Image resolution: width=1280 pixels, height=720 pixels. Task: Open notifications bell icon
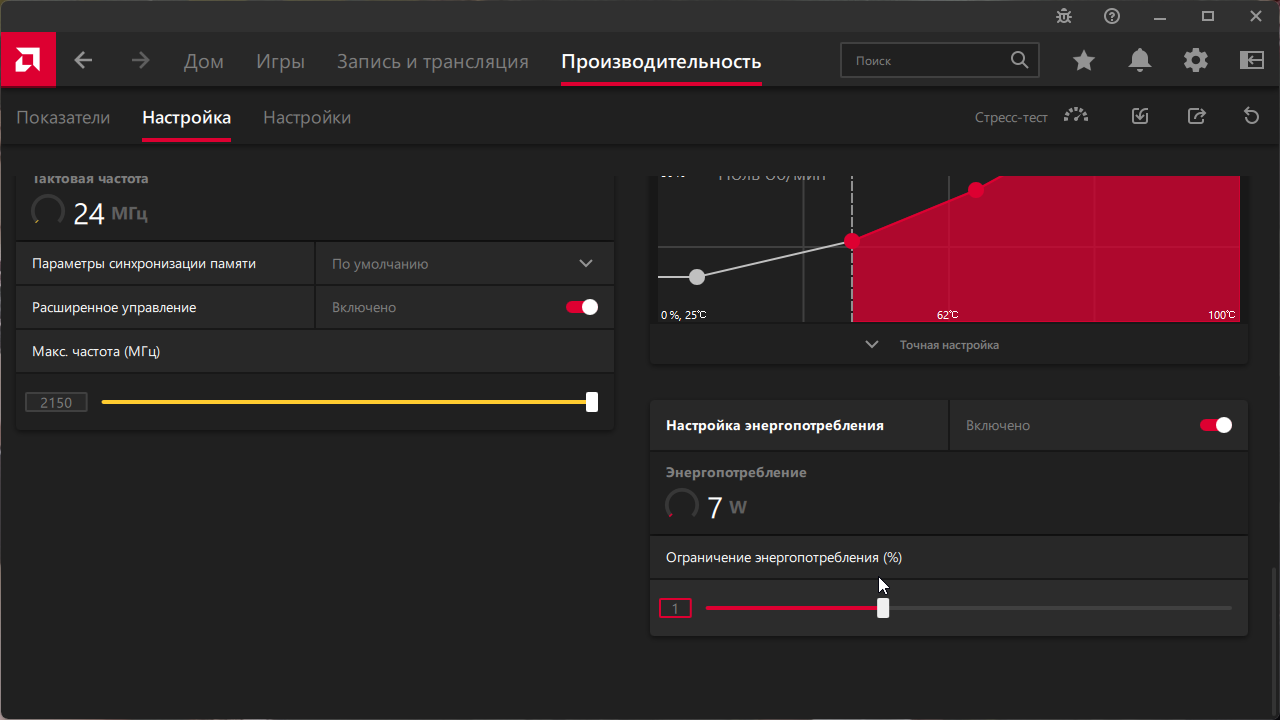(x=1140, y=61)
